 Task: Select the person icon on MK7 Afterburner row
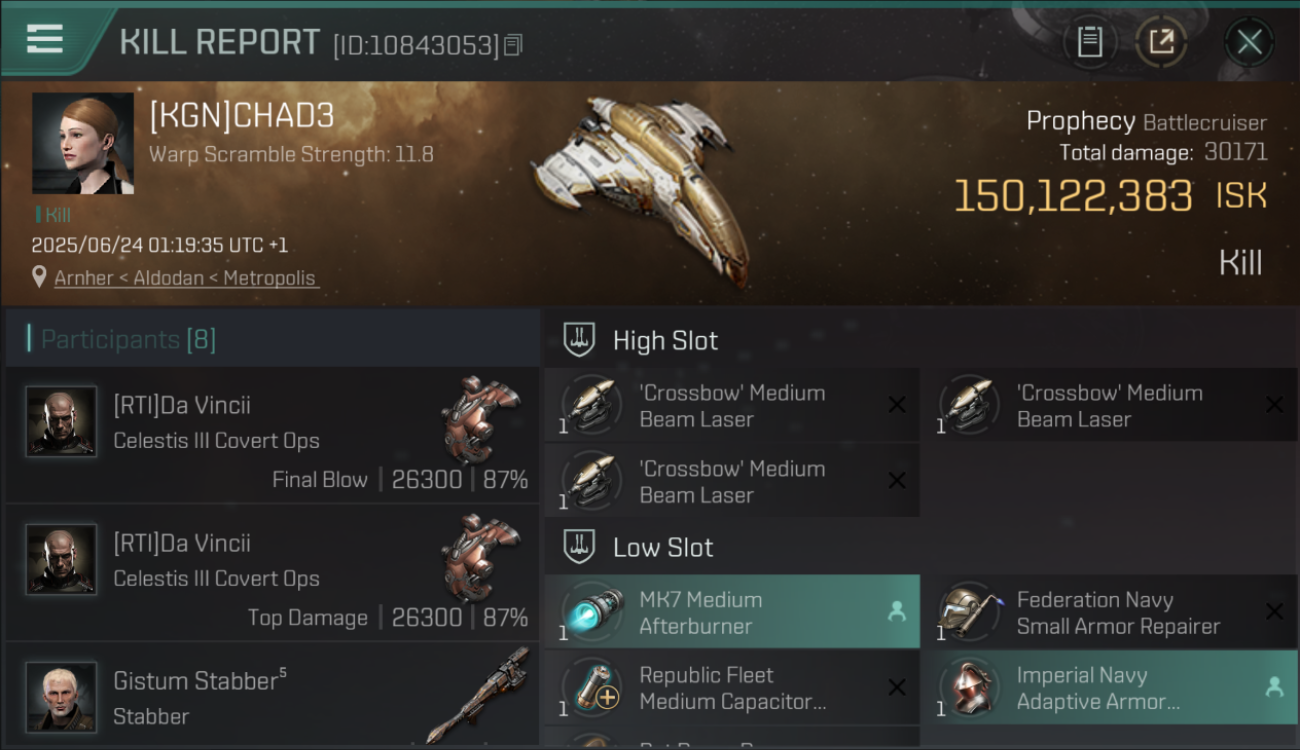[896, 612]
